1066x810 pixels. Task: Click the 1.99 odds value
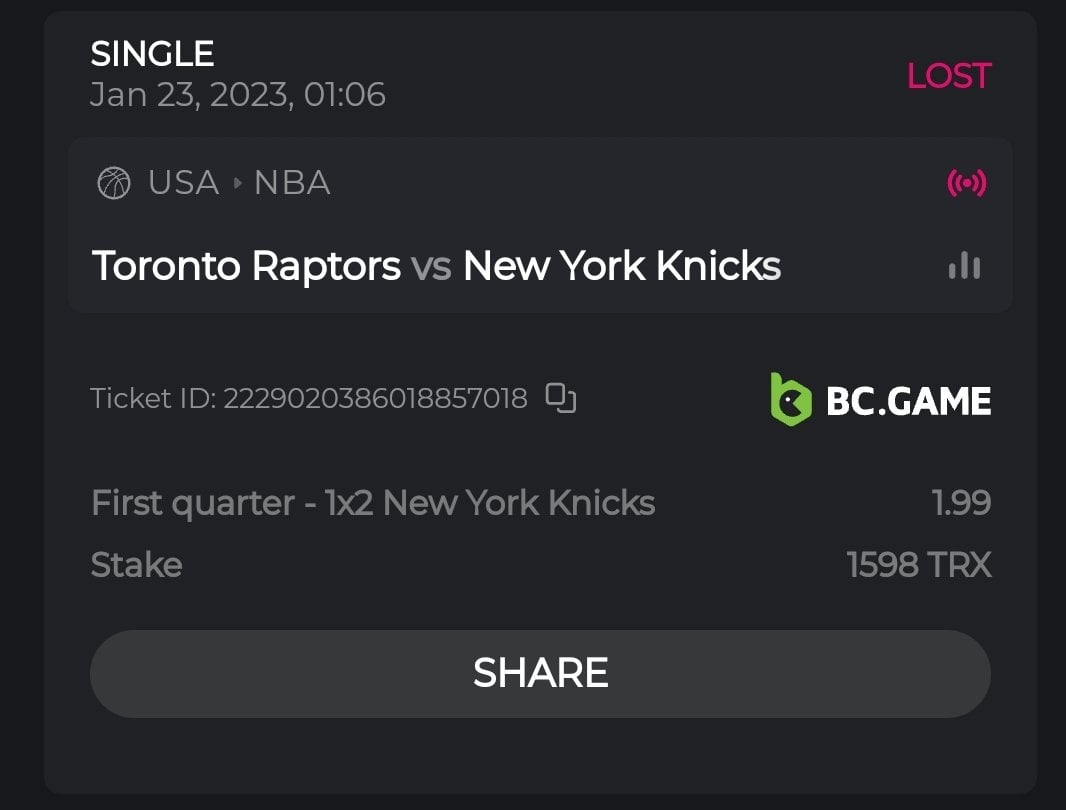[961, 503]
